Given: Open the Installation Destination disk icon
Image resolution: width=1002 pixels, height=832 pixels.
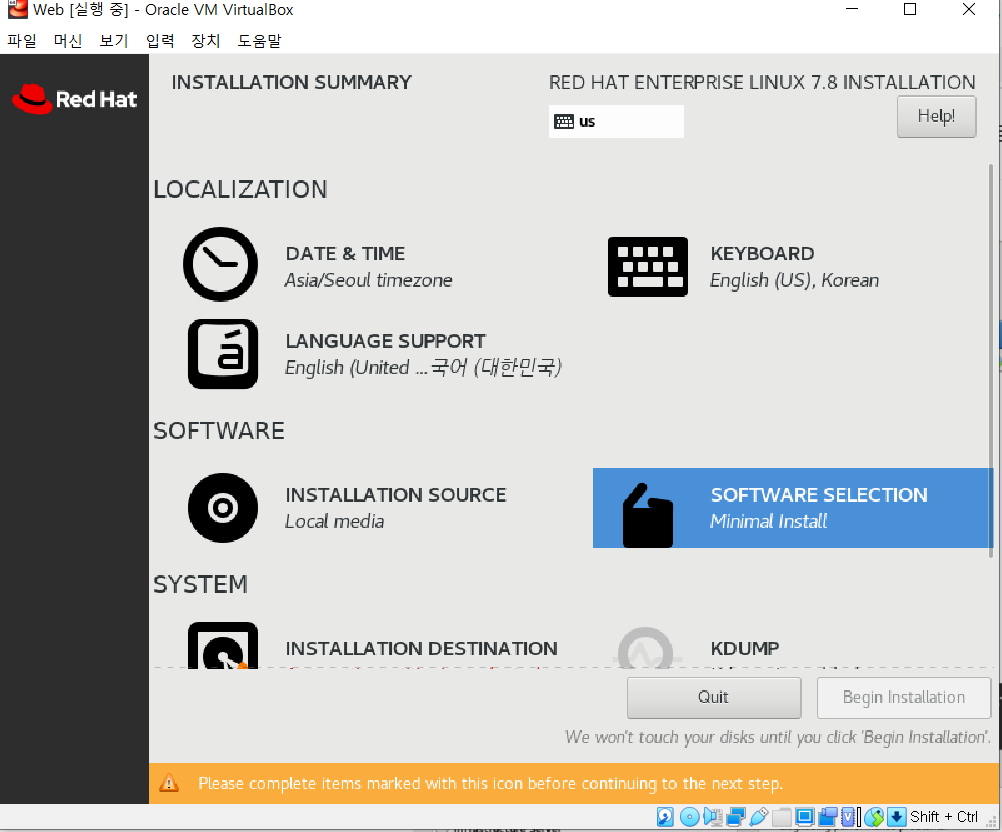Looking at the screenshot, I should coord(222,645).
